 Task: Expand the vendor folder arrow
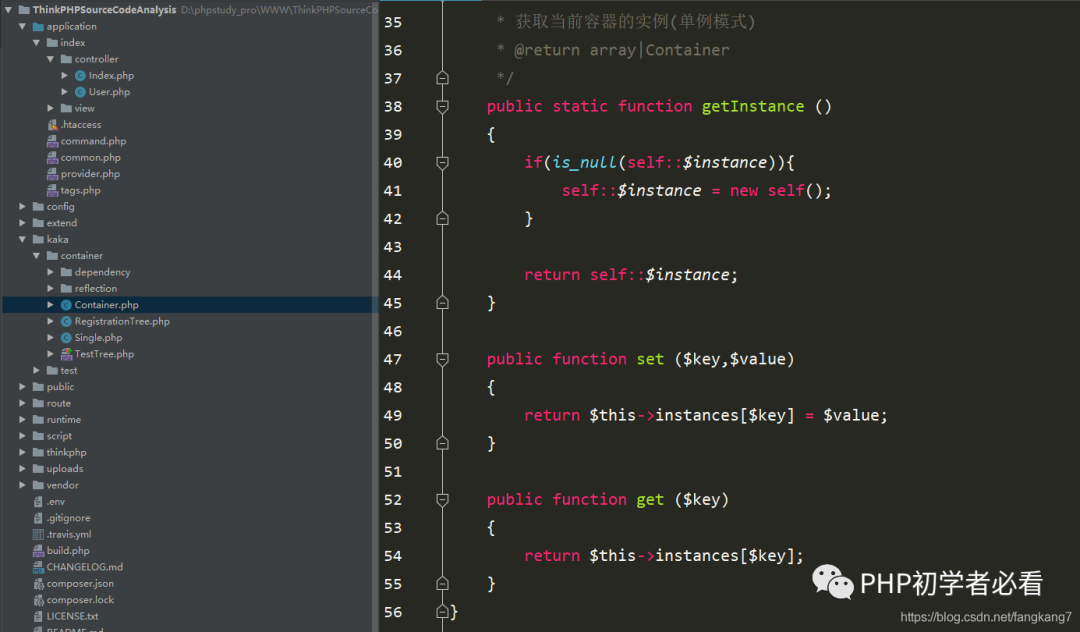point(22,485)
